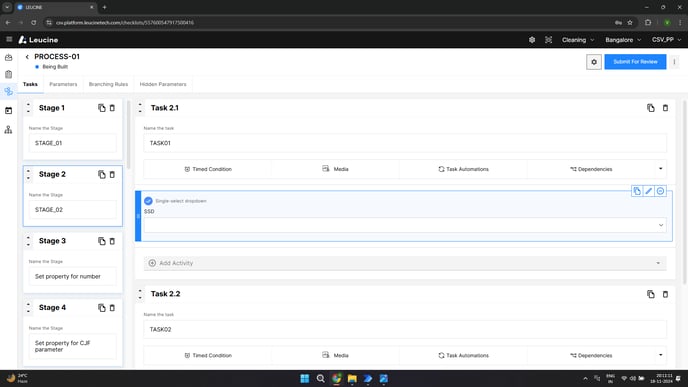Delete Stage 2 using trash icon
Image resolution: width=688 pixels, height=387 pixels.
tap(112, 175)
